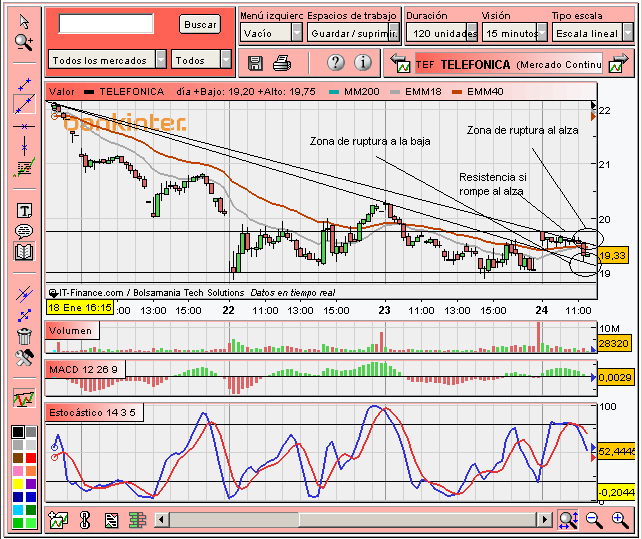Pick the horizontal line tool
Screen dimensions: 642x539
[x=24, y=127]
